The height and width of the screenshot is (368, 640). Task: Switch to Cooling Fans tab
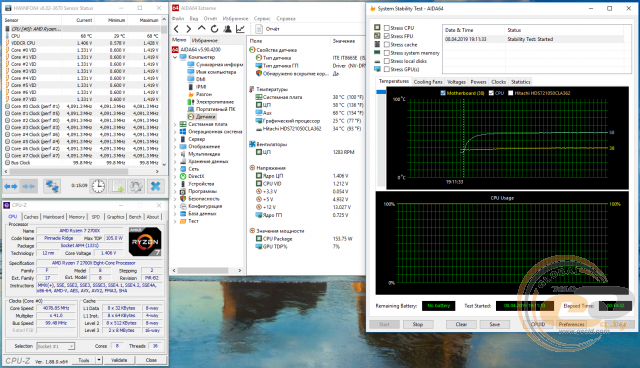coord(428,82)
